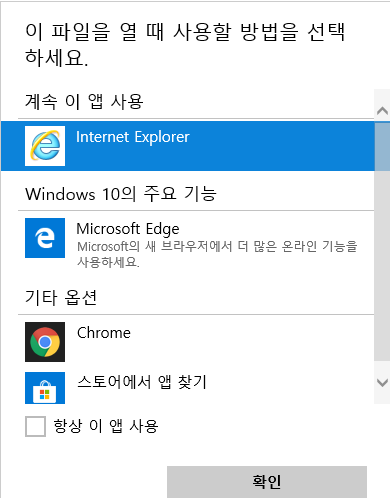390x498 pixels.
Task: Confirm with the 확인 button
Action: [267, 482]
